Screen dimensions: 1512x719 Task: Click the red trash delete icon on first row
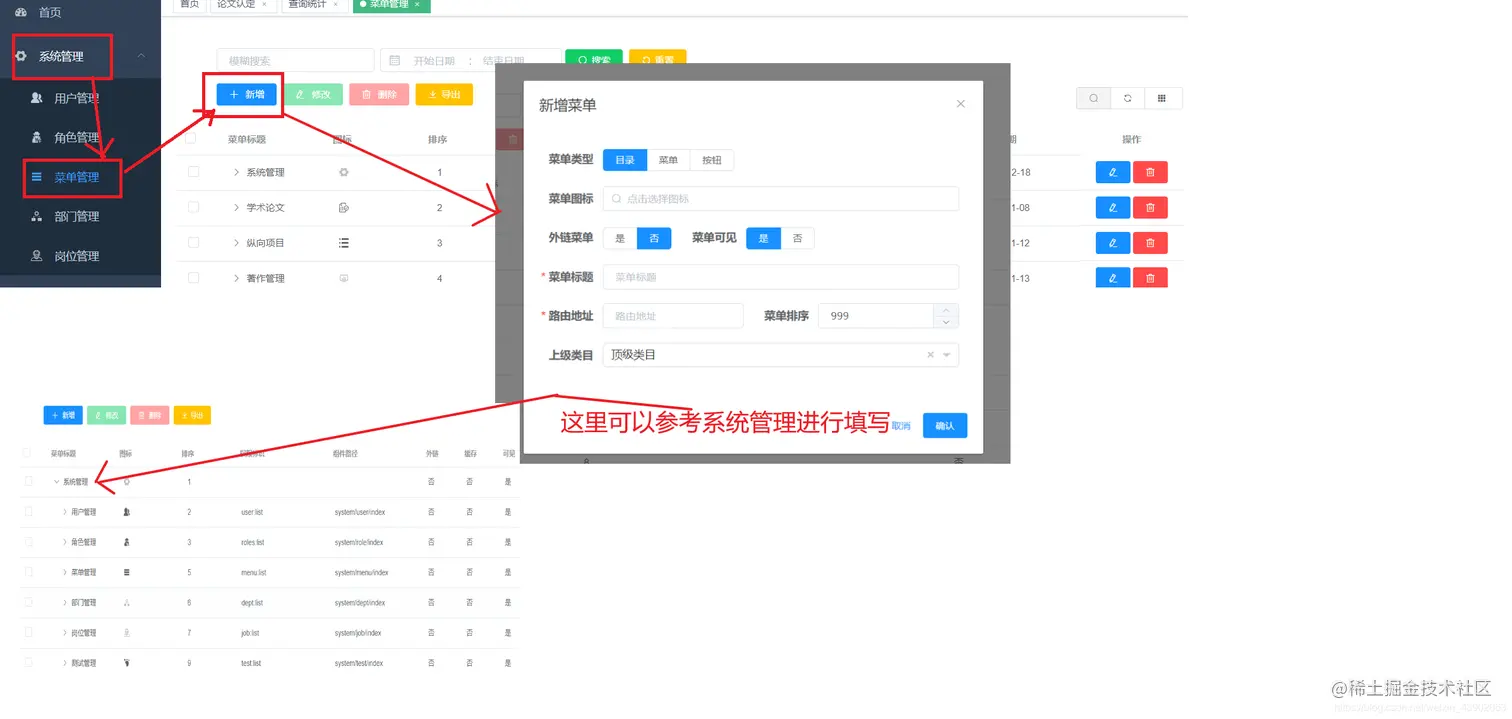[x=1150, y=172]
